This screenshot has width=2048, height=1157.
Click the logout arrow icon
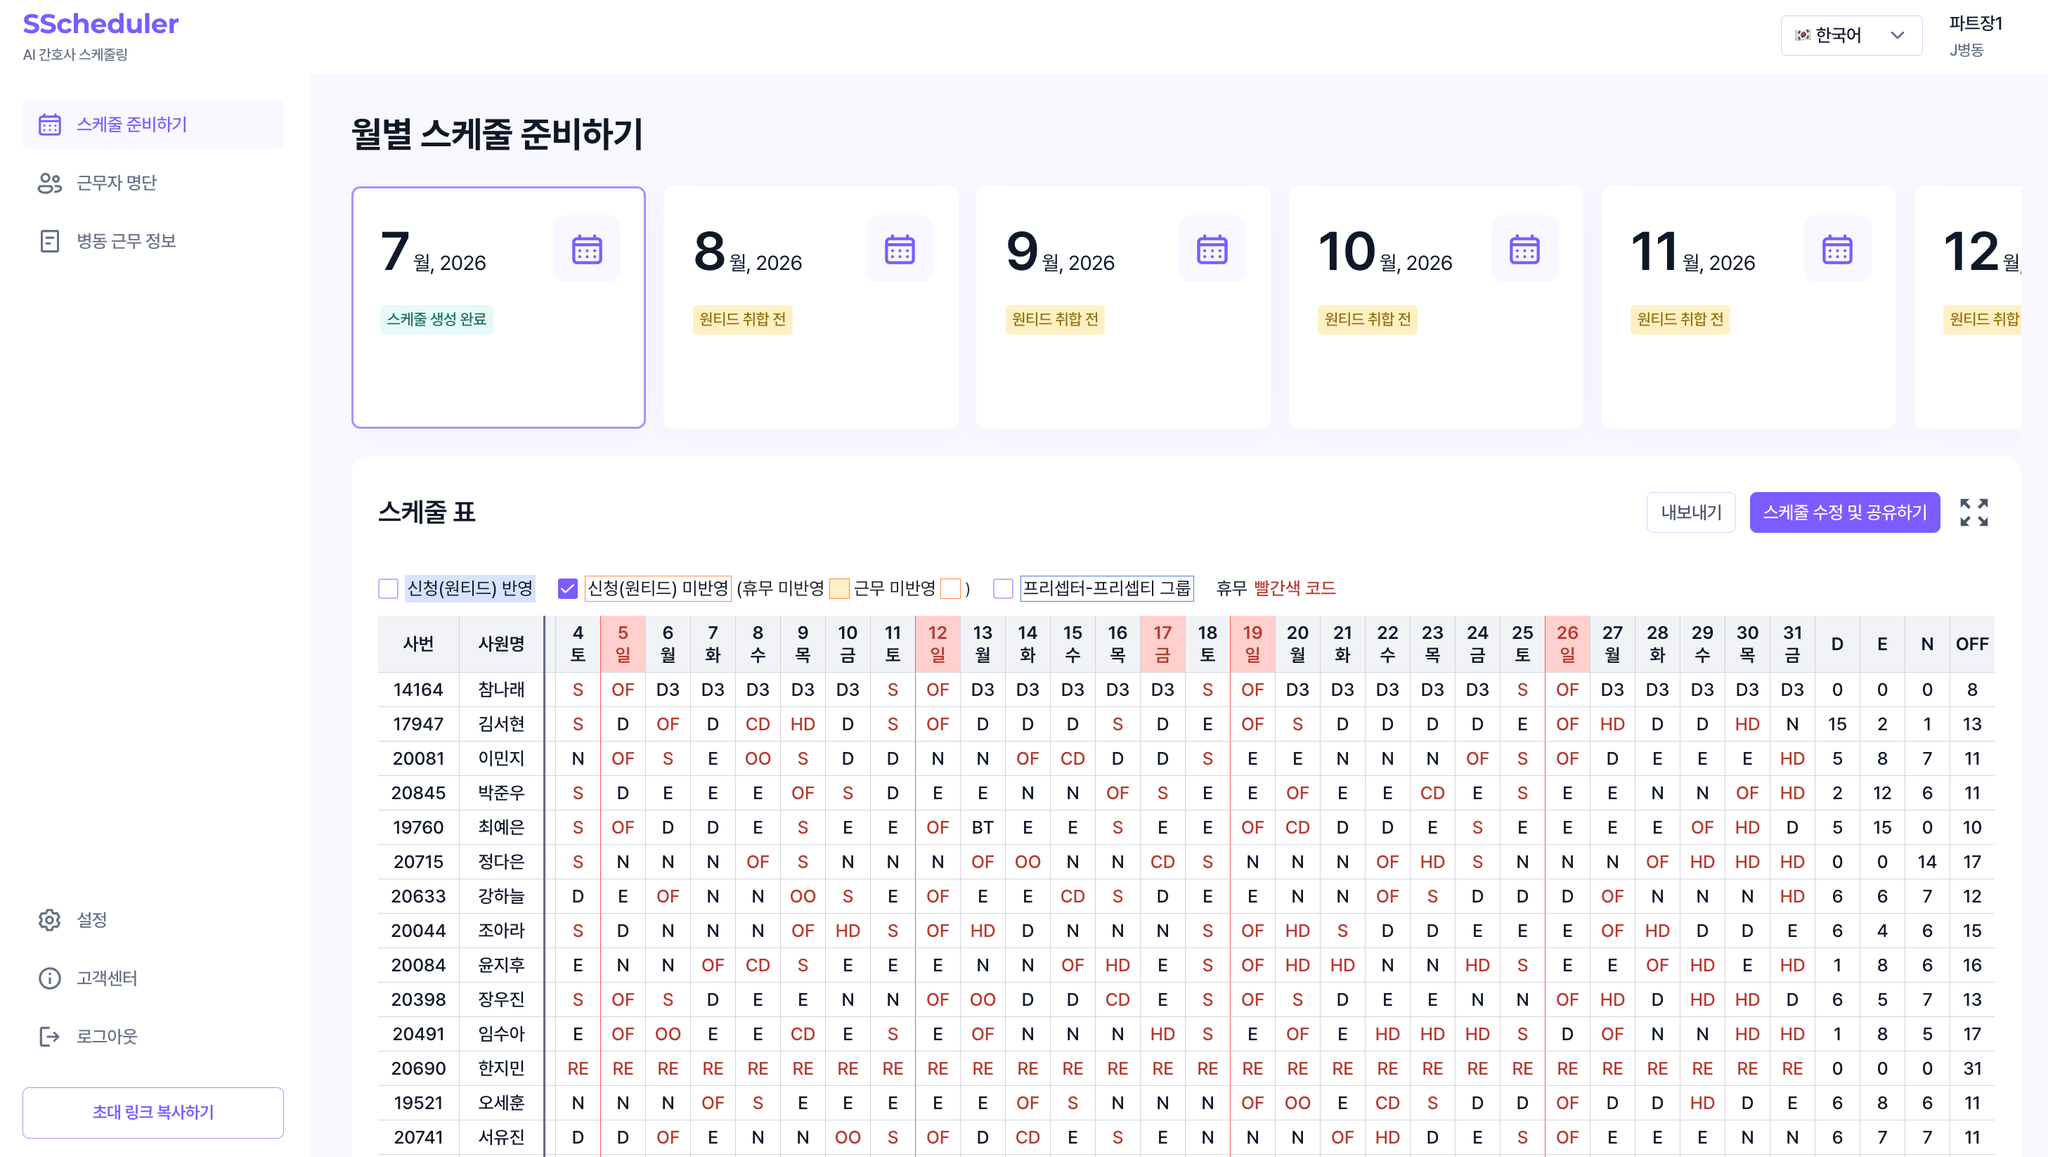coord(50,1036)
